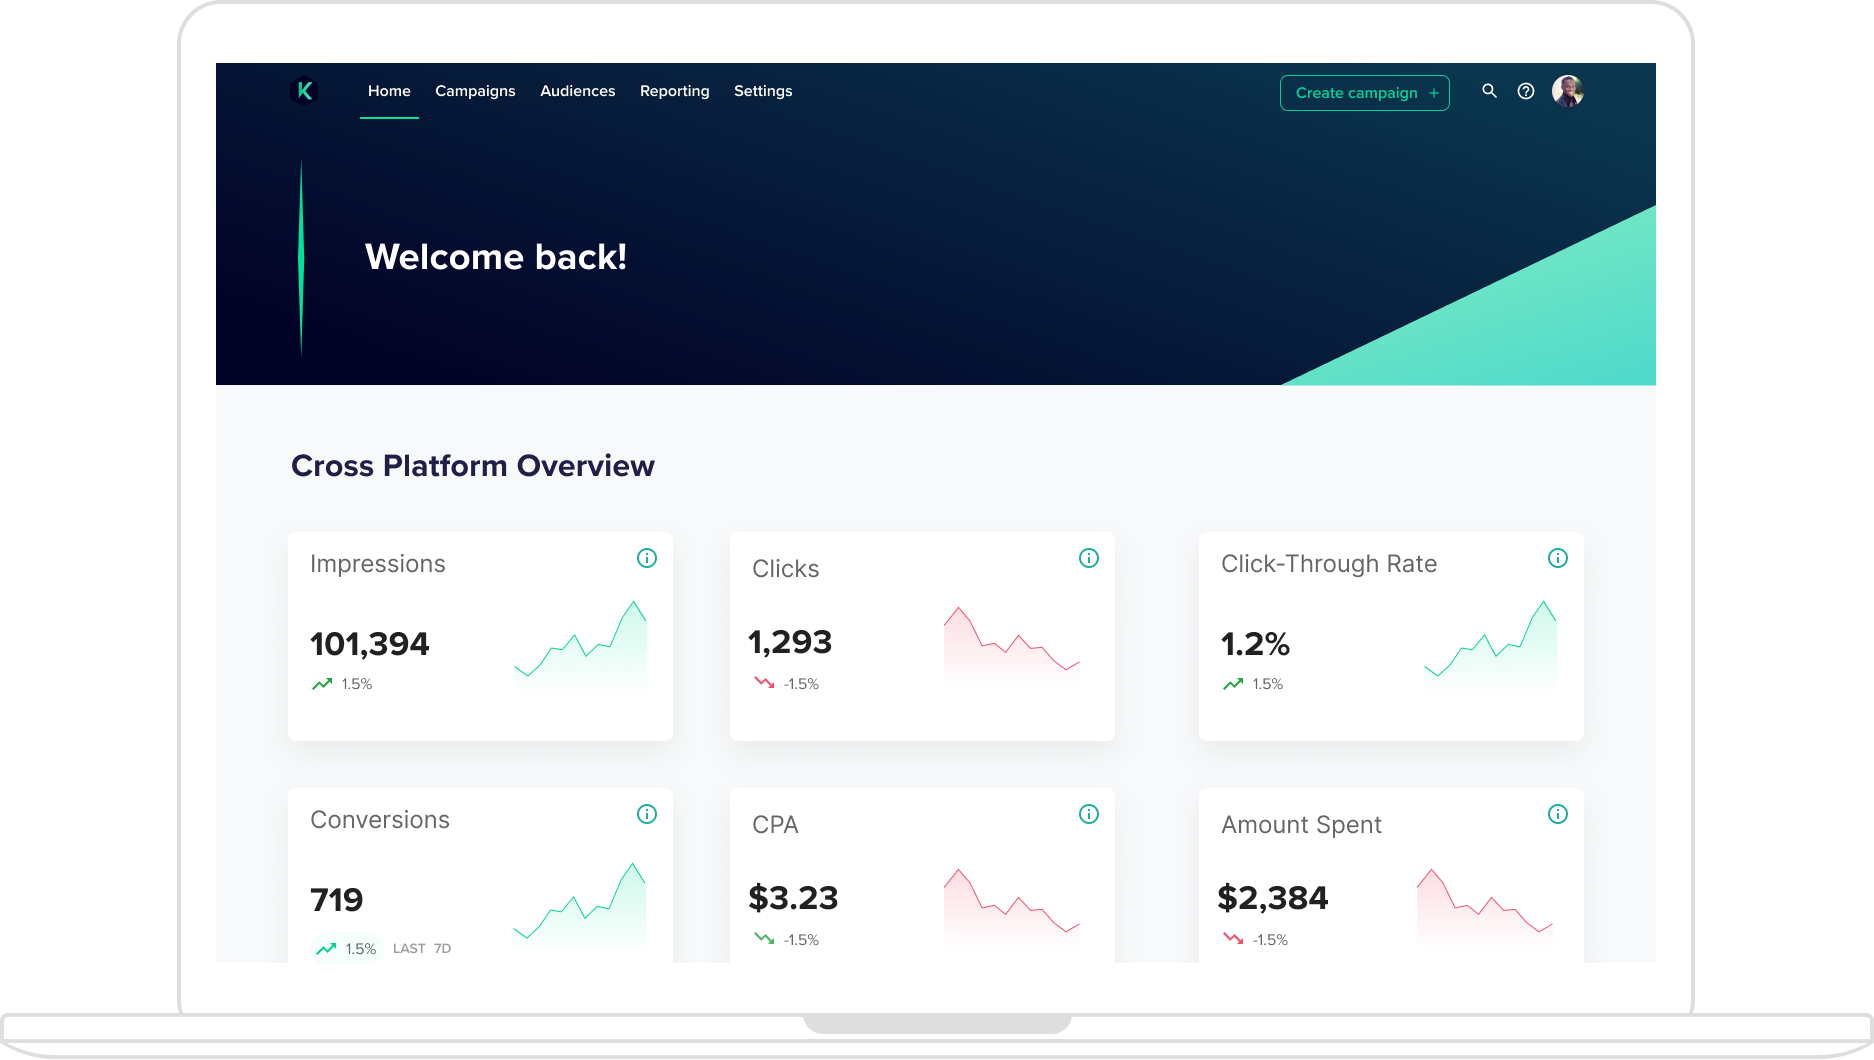The image size is (1874, 1060).
Task: Open search from the top navigation bar
Action: 1489,91
